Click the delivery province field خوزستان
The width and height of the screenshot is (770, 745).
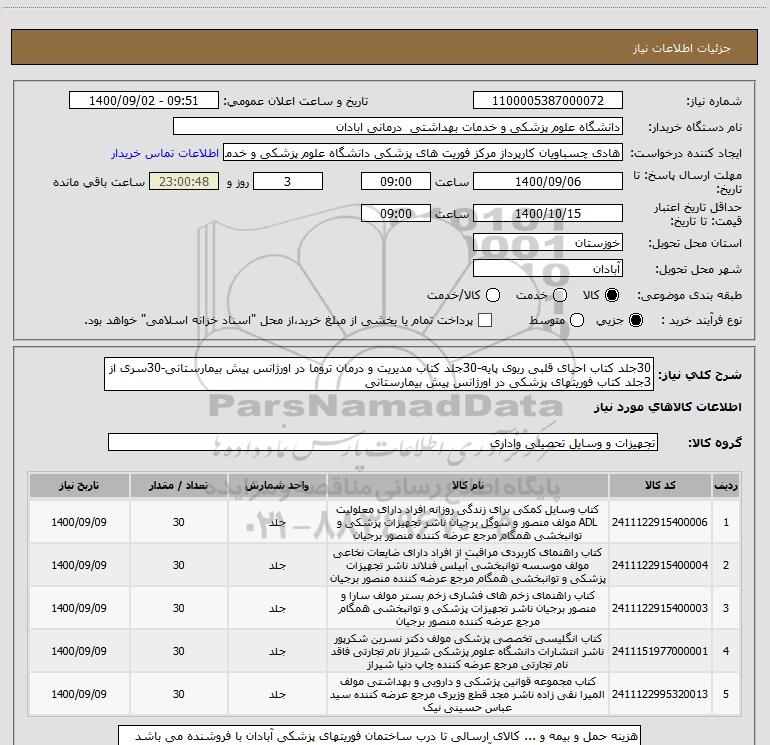[548, 243]
